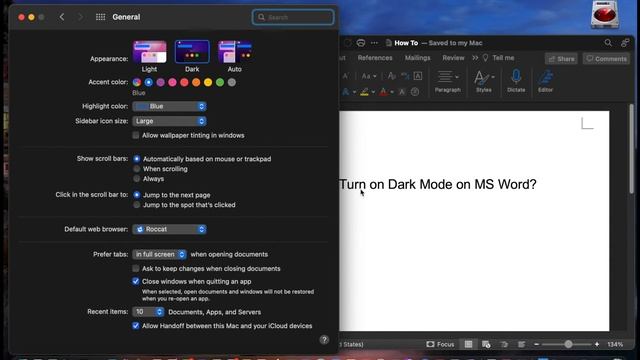Click the zoom out minus button in Word
Screen dimensions: 640x360
(537, 344)
